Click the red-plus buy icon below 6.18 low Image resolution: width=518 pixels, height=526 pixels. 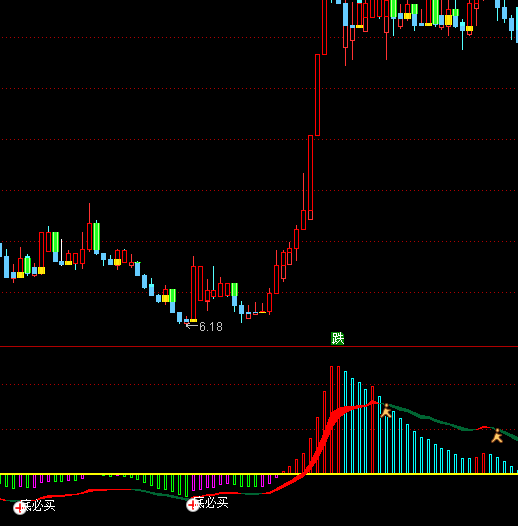193,505
